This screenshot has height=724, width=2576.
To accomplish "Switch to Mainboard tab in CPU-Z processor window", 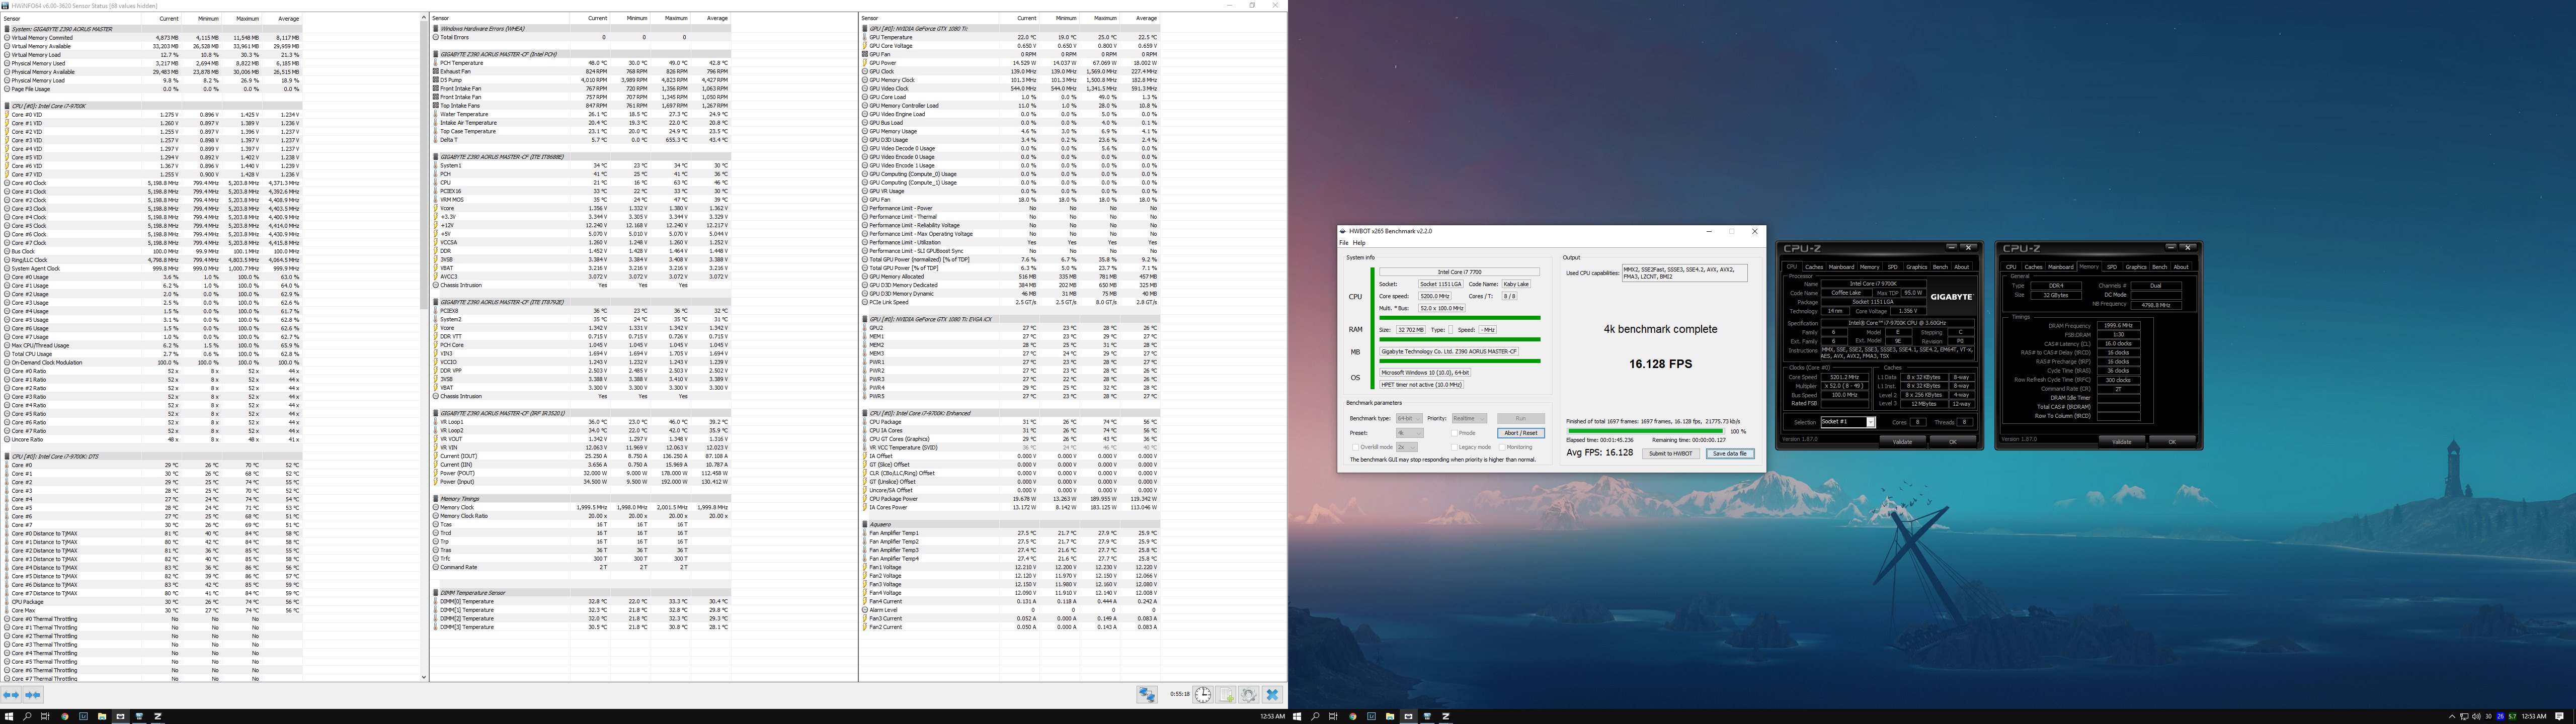I will pos(1842,267).
